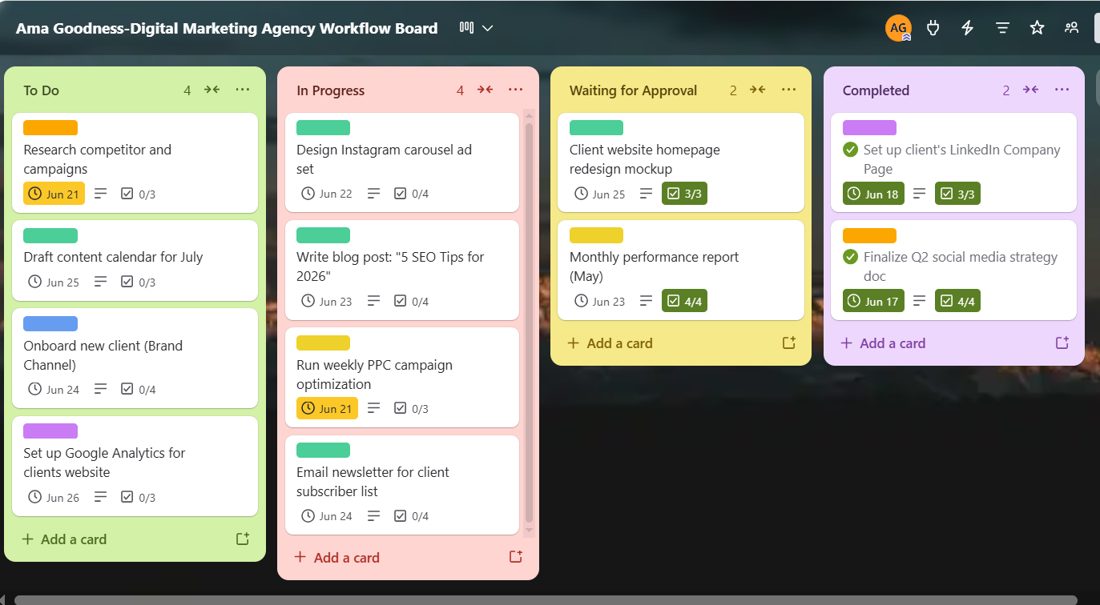Click the AG member avatar

tap(898, 28)
